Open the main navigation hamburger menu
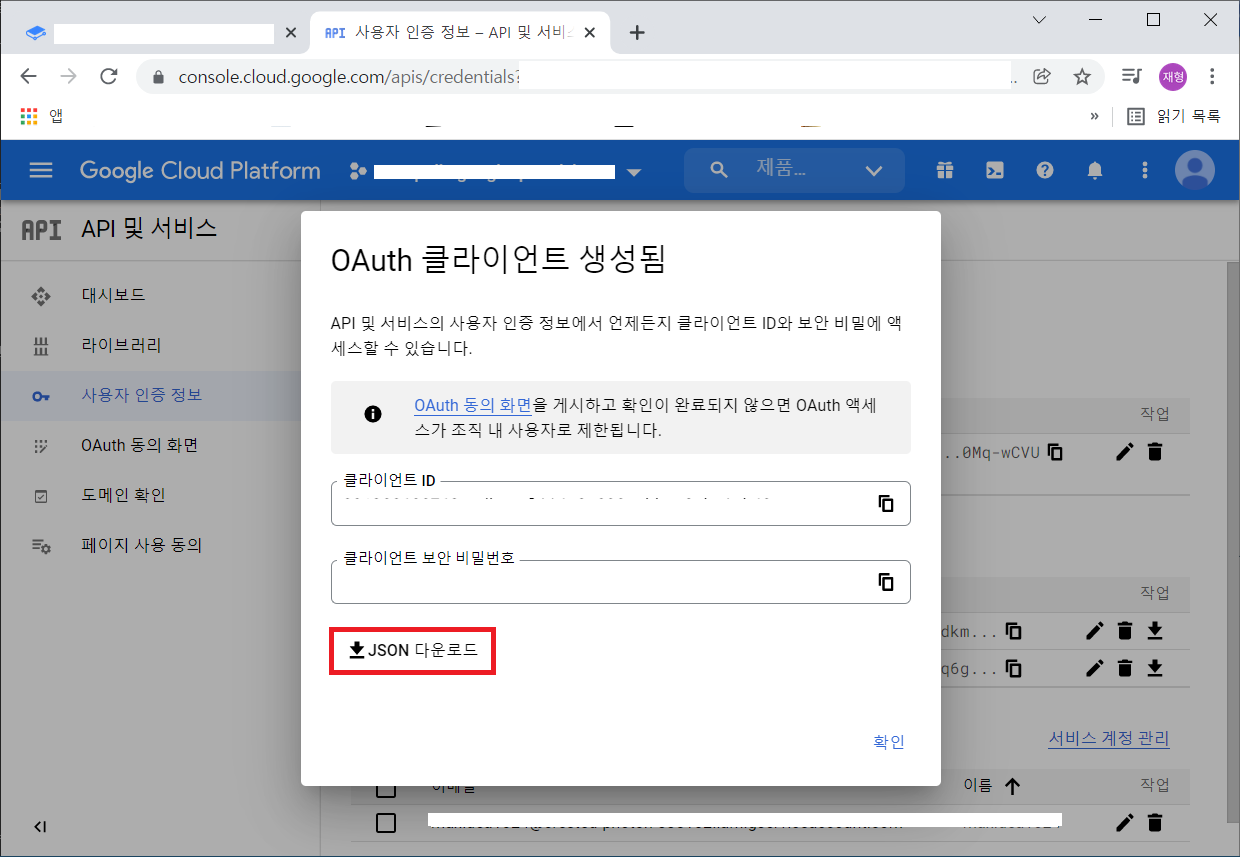This screenshot has width=1240, height=857. click(41, 170)
